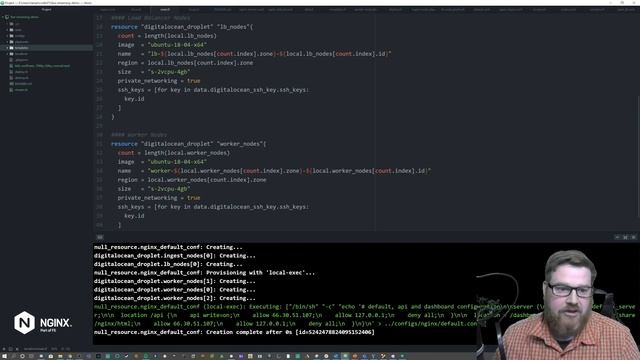Click terminal line 'digitalocean_droplet.lb_nodes[0]: Creating...'
The height and width of the screenshot is (360, 640).
168,264
